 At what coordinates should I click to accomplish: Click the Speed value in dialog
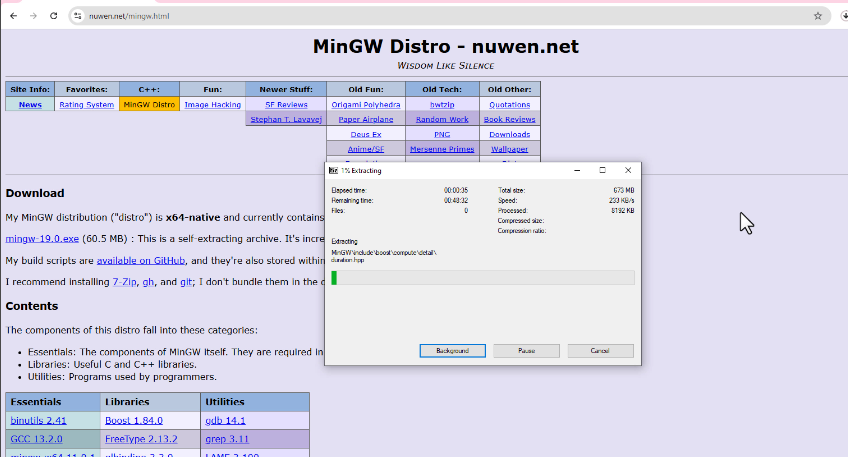(621, 201)
